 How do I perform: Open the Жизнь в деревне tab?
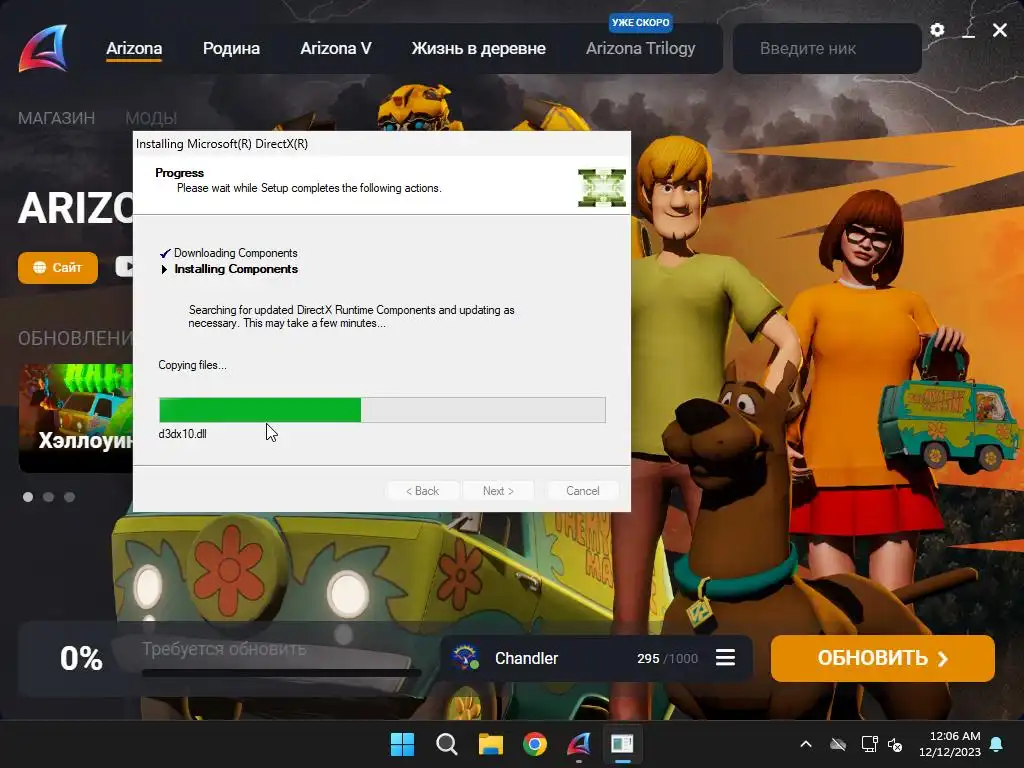[479, 48]
